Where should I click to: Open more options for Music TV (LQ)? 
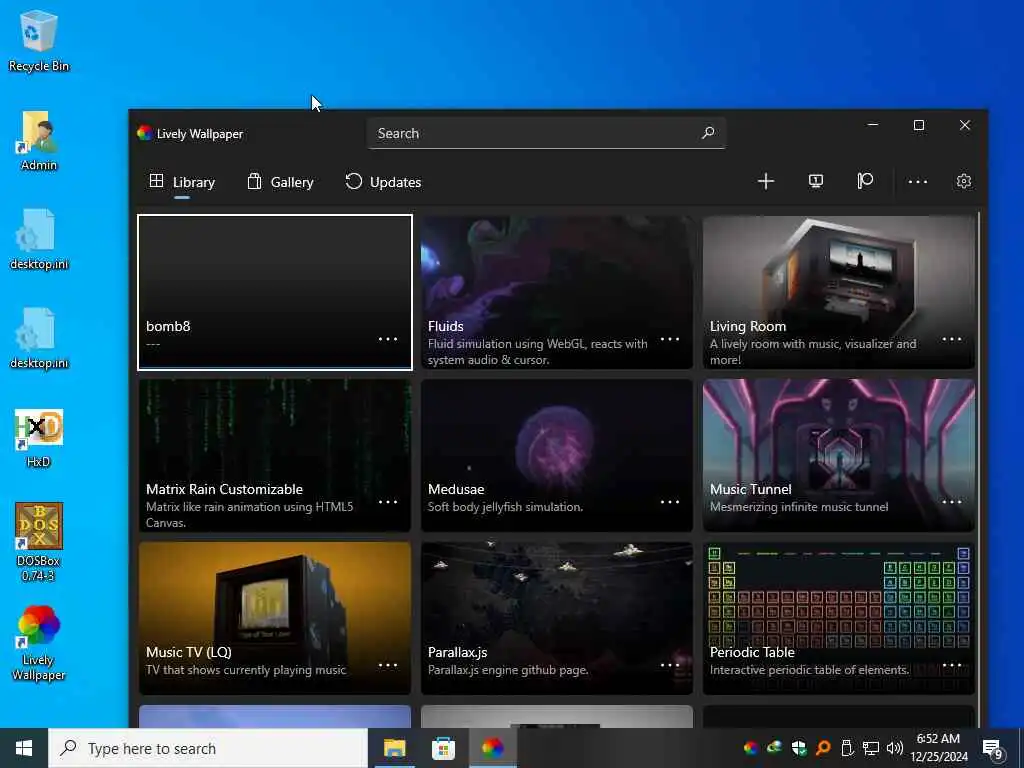(388, 665)
